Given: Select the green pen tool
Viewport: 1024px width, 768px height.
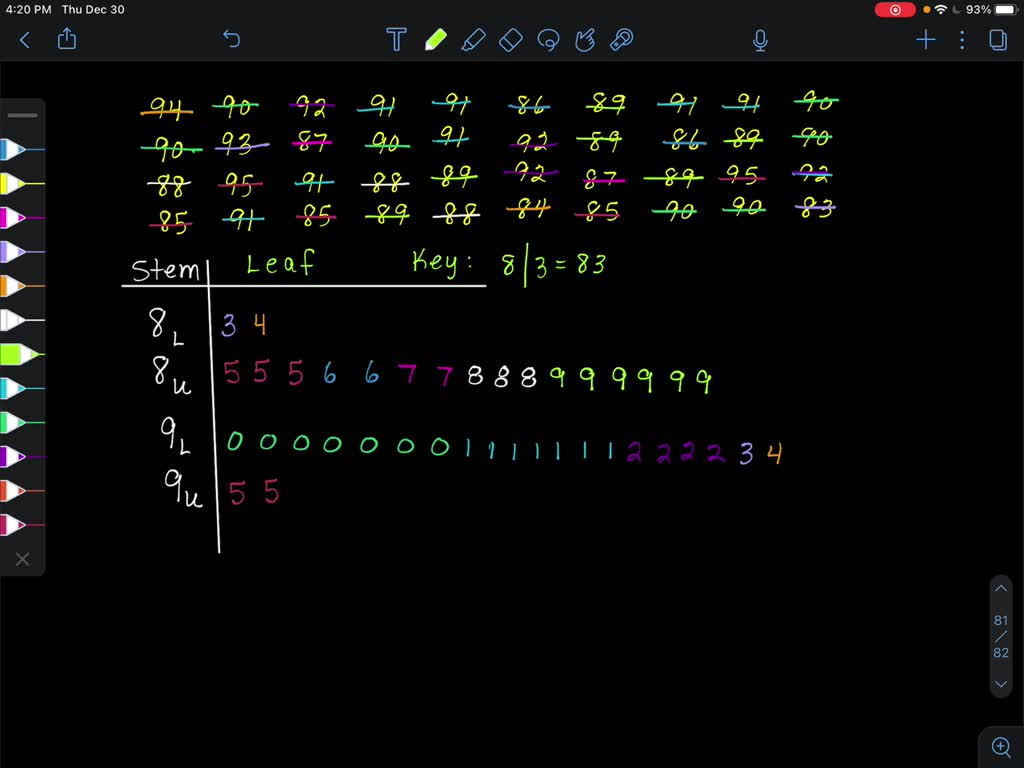Looking at the screenshot, I should coord(435,40).
